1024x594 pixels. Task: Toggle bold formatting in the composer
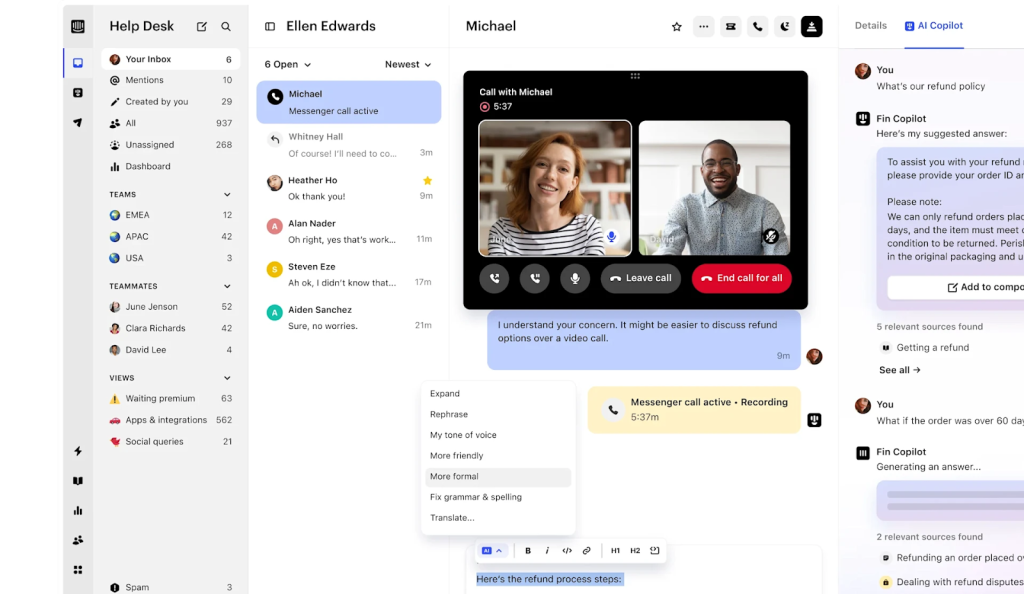528,550
